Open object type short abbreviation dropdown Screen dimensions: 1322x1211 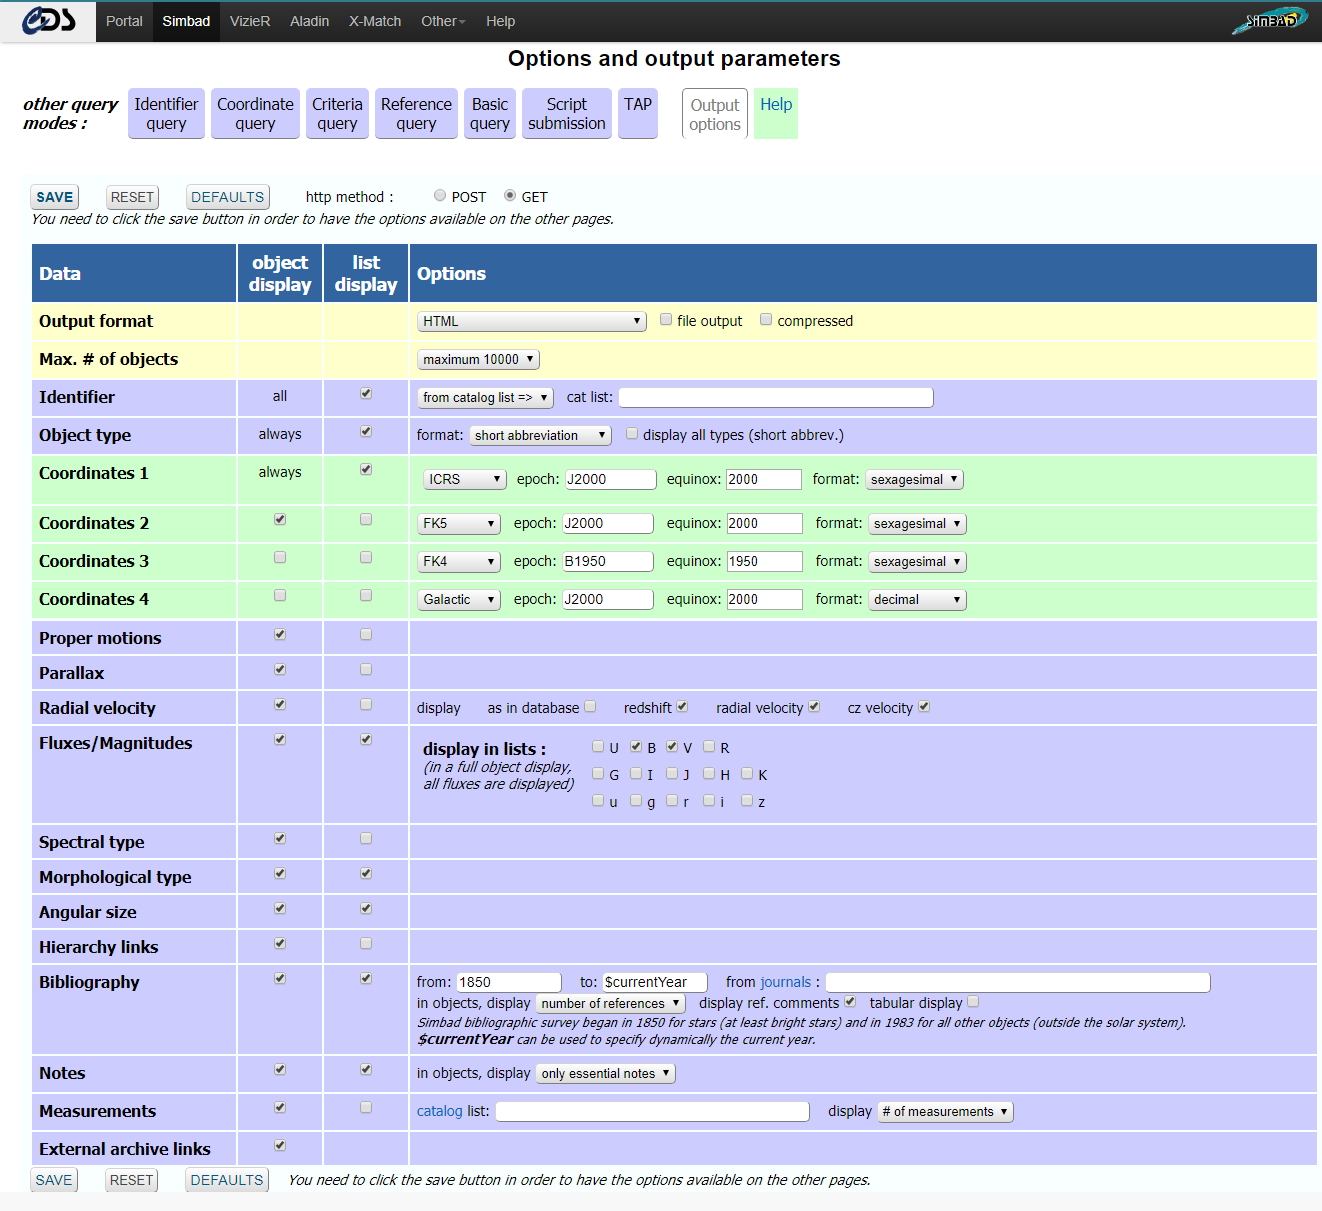(540, 435)
